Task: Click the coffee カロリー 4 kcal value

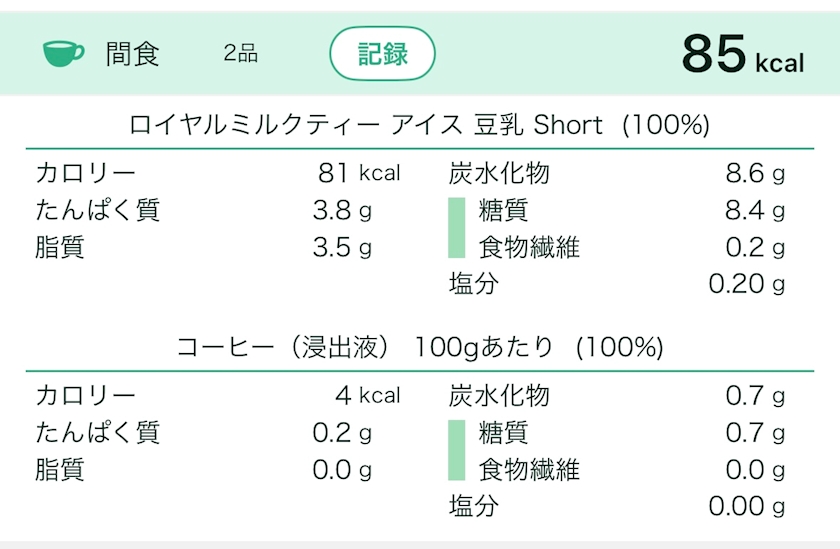Action: coord(367,395)
